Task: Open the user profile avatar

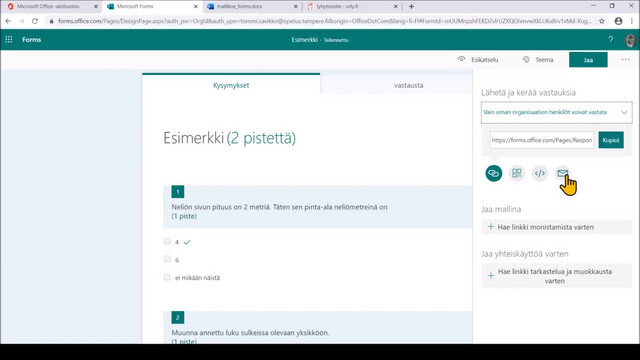Action: (630, 40)
